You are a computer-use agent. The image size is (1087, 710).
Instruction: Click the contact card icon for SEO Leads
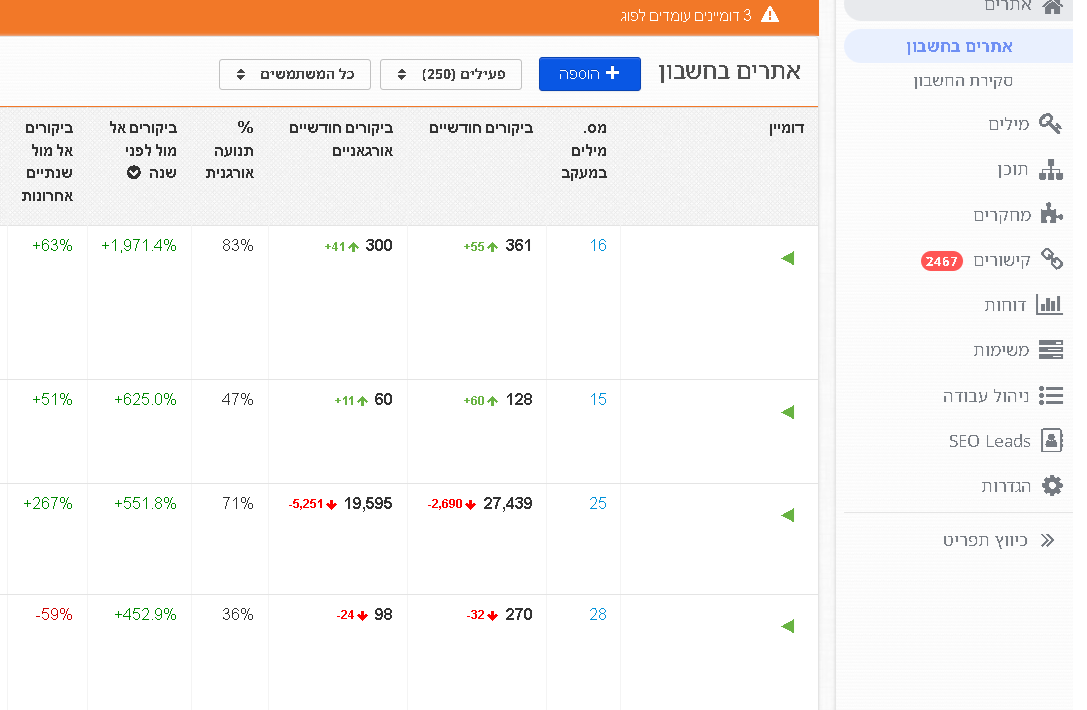[1052, 440]
